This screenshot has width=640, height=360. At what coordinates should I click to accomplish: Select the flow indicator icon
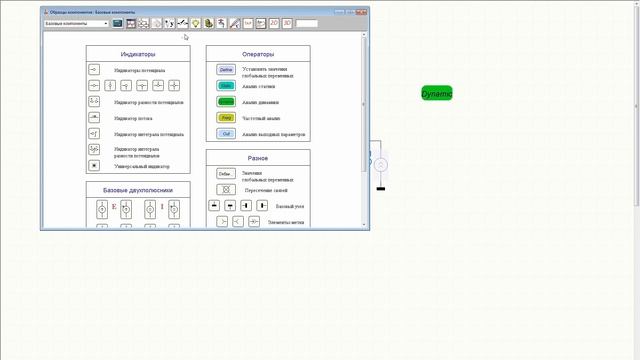[94, 118]
